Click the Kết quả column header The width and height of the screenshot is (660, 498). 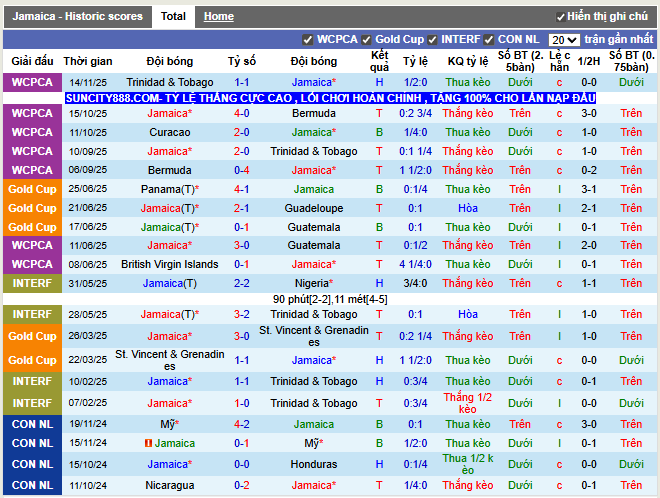coord(379,61)
